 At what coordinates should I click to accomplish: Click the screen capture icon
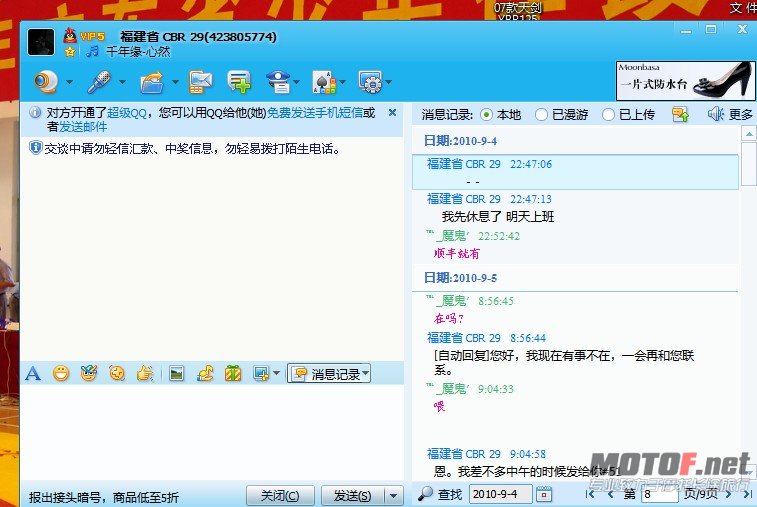click(x=261, y=373)
